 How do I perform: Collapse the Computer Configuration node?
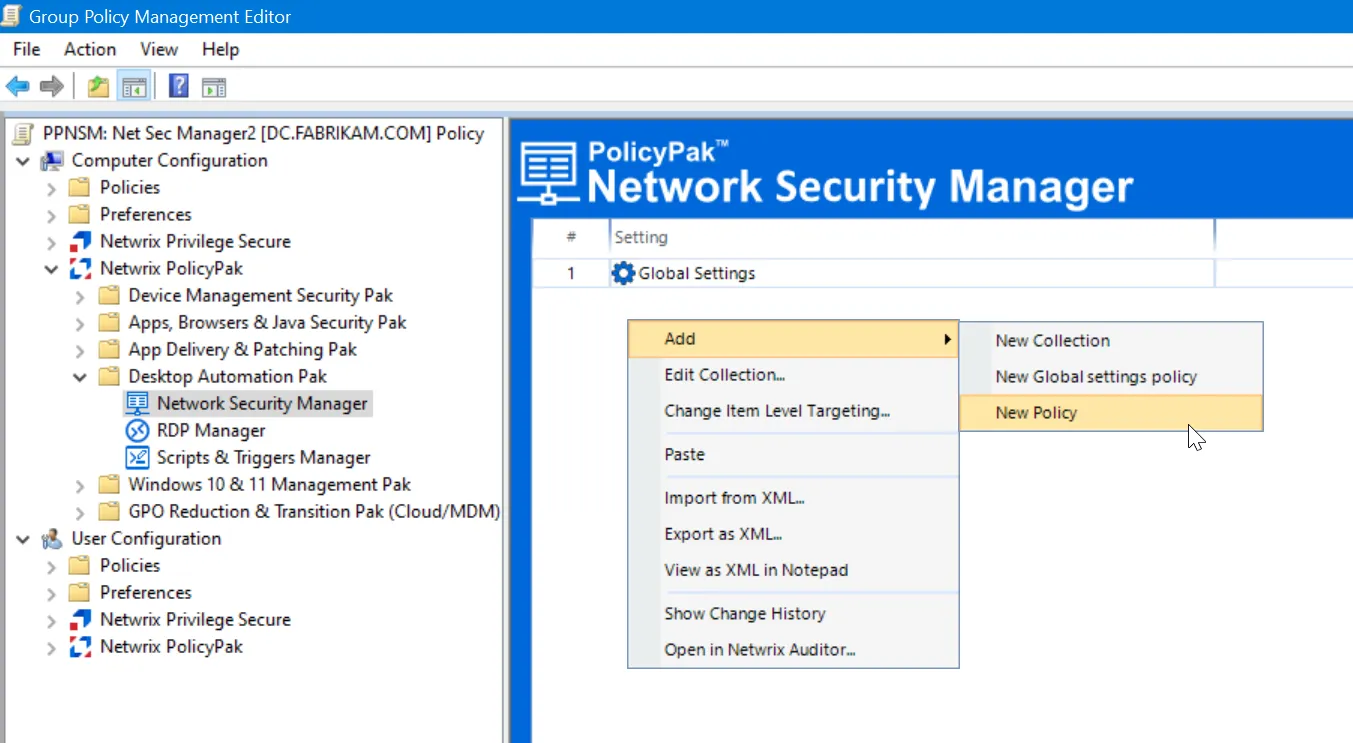23,161
